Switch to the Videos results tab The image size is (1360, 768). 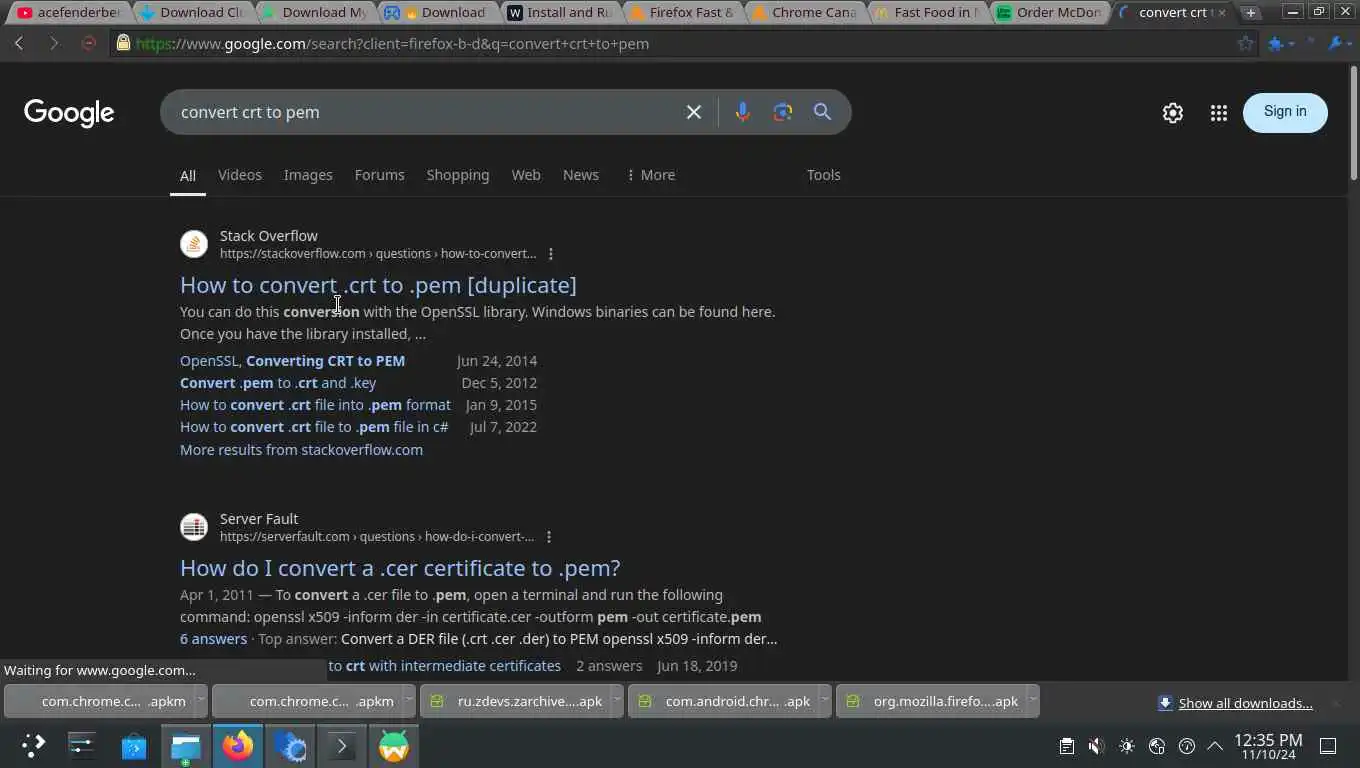tap(240, 175)
